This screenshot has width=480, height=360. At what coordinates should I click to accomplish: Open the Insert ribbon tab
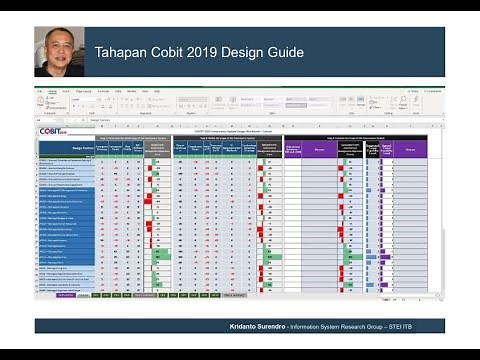click(66, 91)
